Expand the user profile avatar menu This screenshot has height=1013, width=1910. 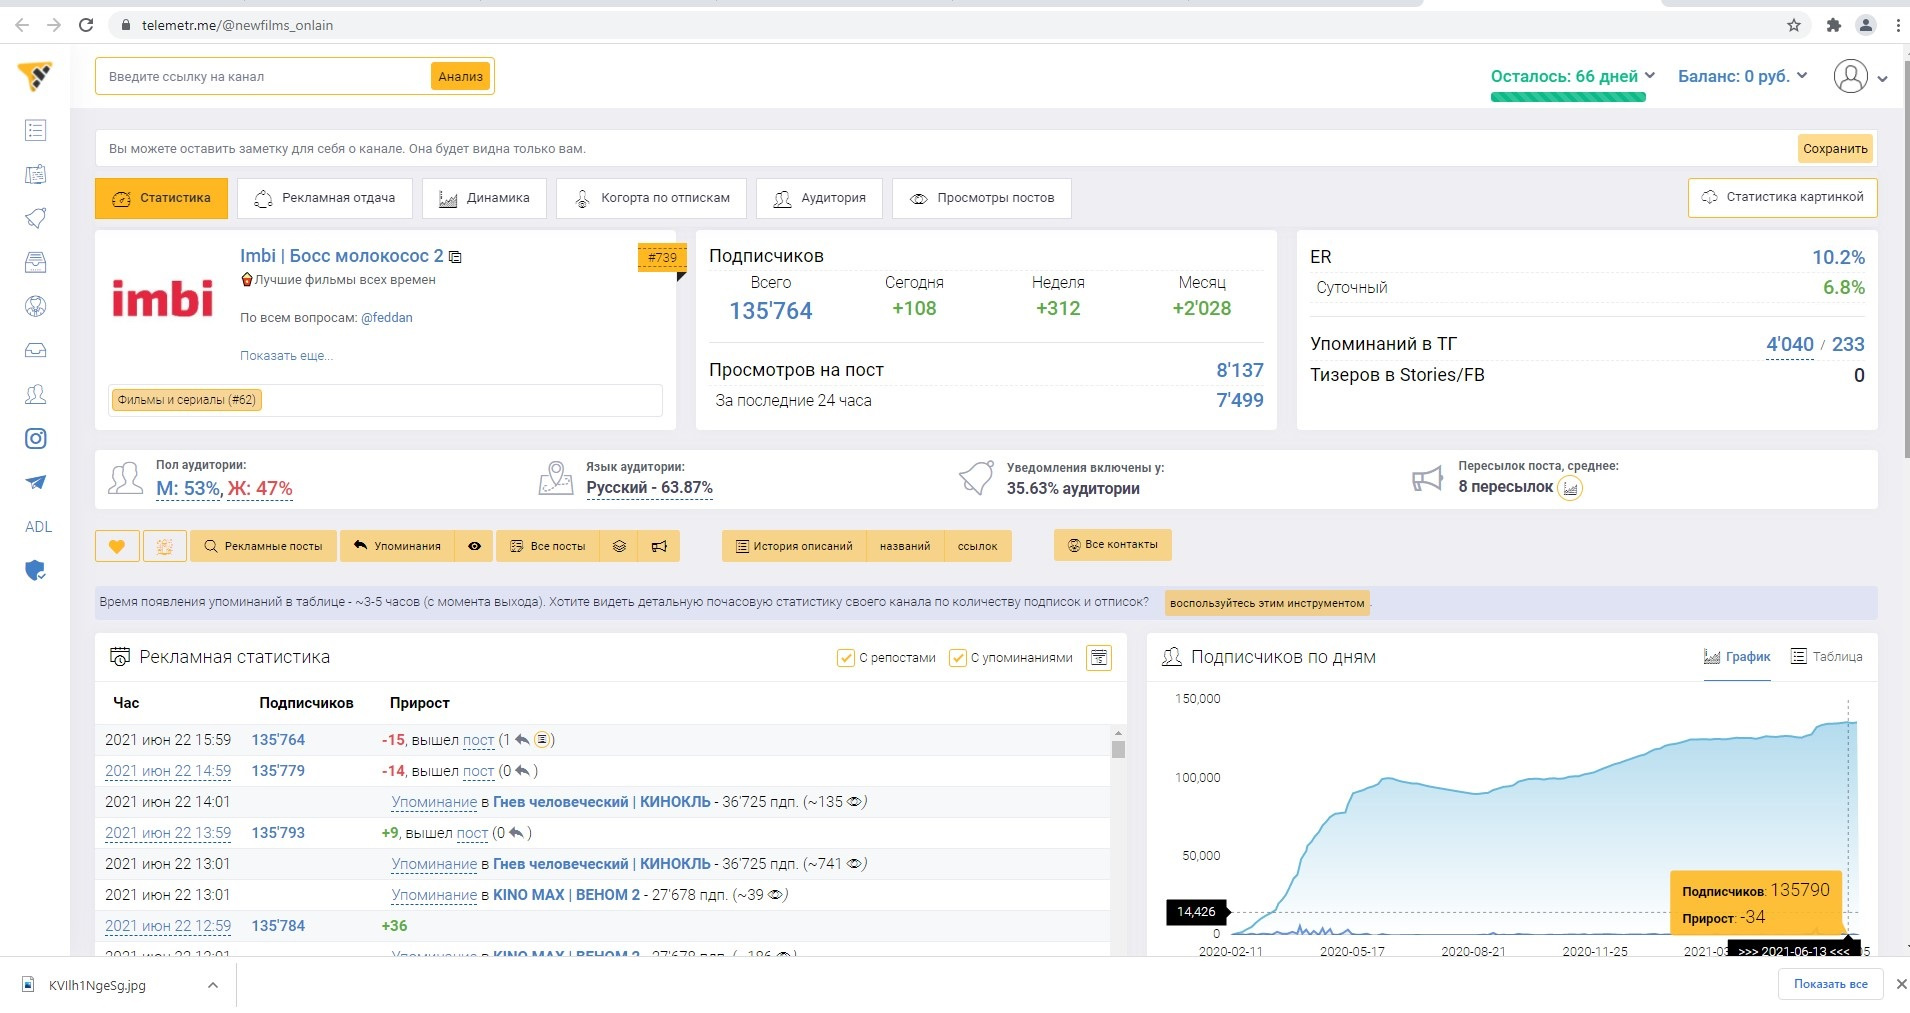pos(1859,77)
